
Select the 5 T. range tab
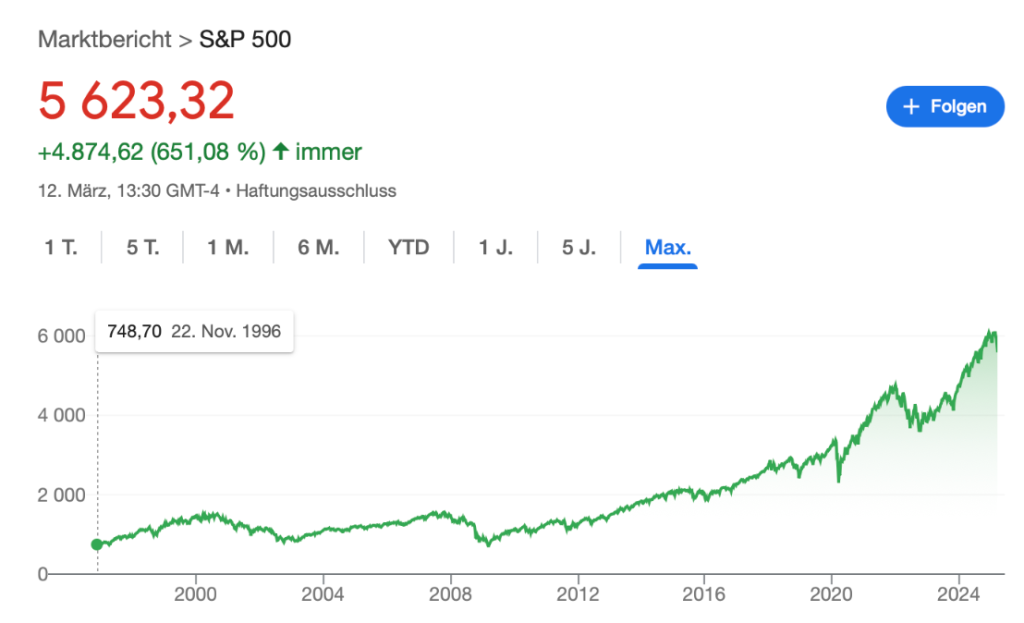point(142,247)
